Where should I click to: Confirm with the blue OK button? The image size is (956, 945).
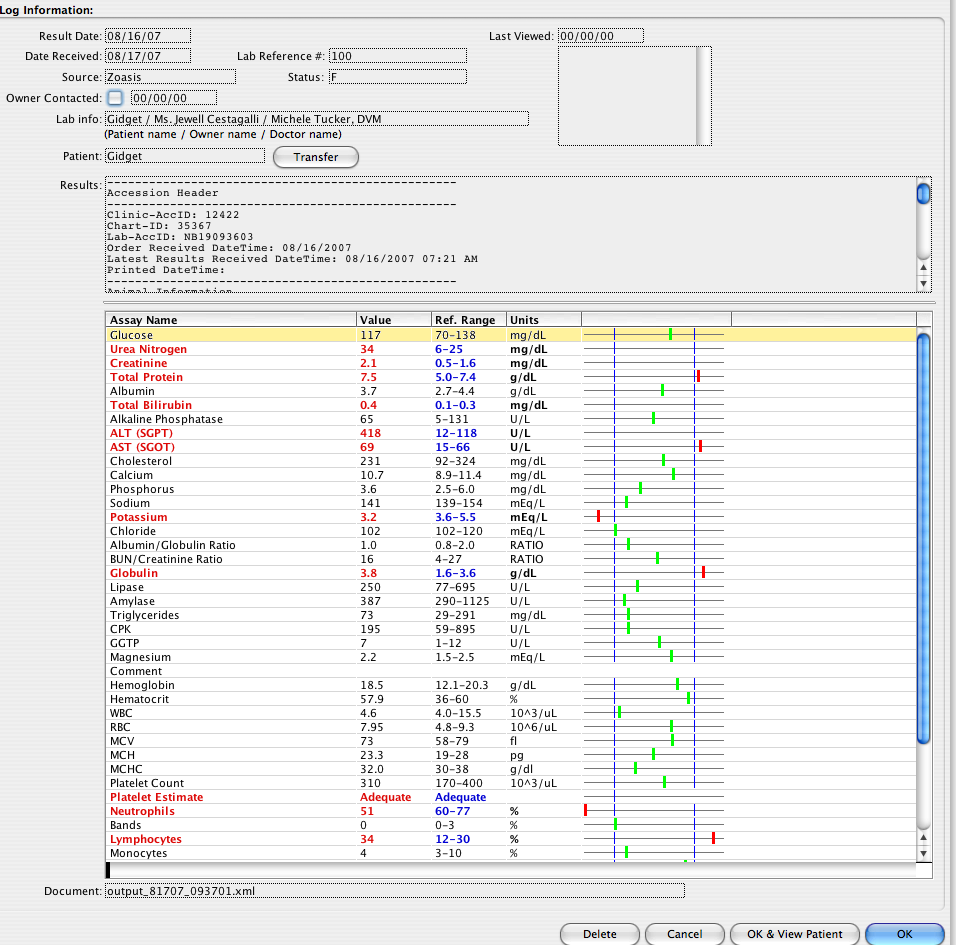pyautogui.click(x=904, y=934)
